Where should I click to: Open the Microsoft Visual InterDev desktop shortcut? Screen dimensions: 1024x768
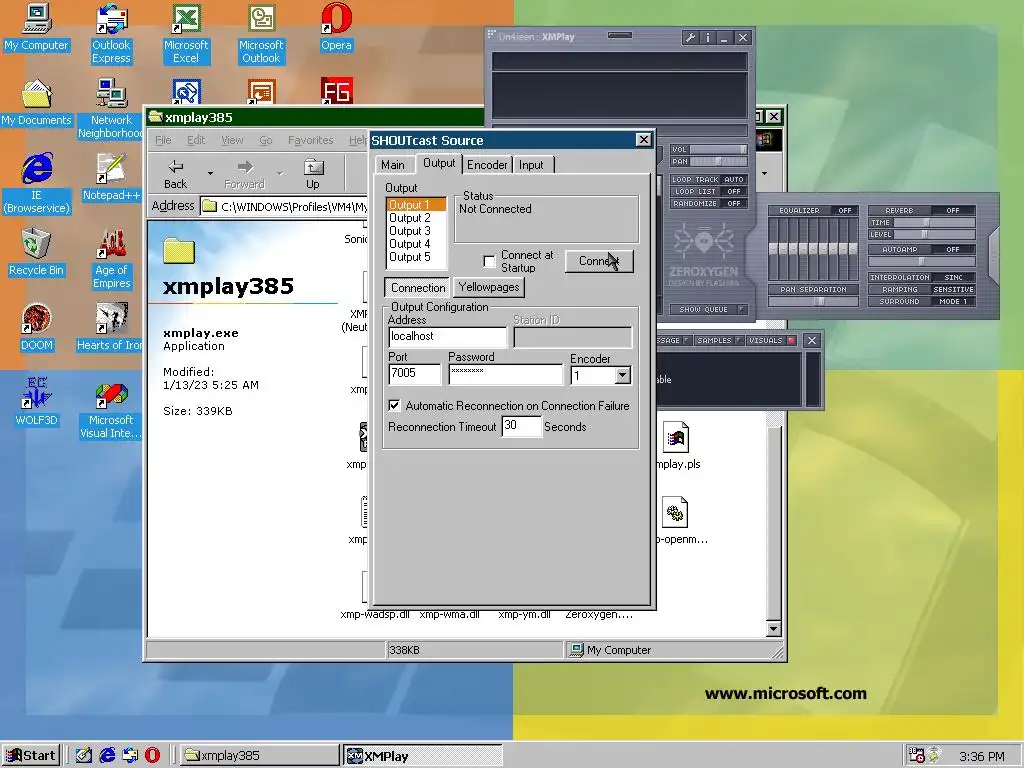pyautogui.click(x=111, y=409)
